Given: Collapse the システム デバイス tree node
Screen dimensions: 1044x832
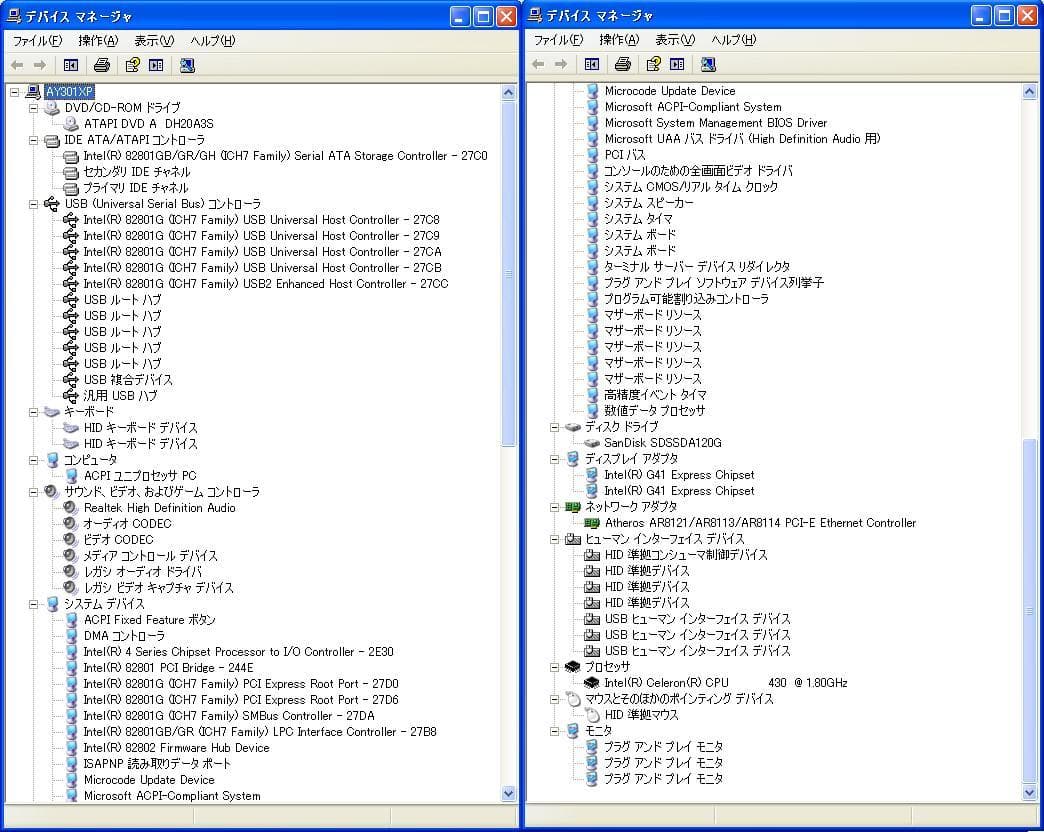Looking at the screenshot, I should coord(32,604).
